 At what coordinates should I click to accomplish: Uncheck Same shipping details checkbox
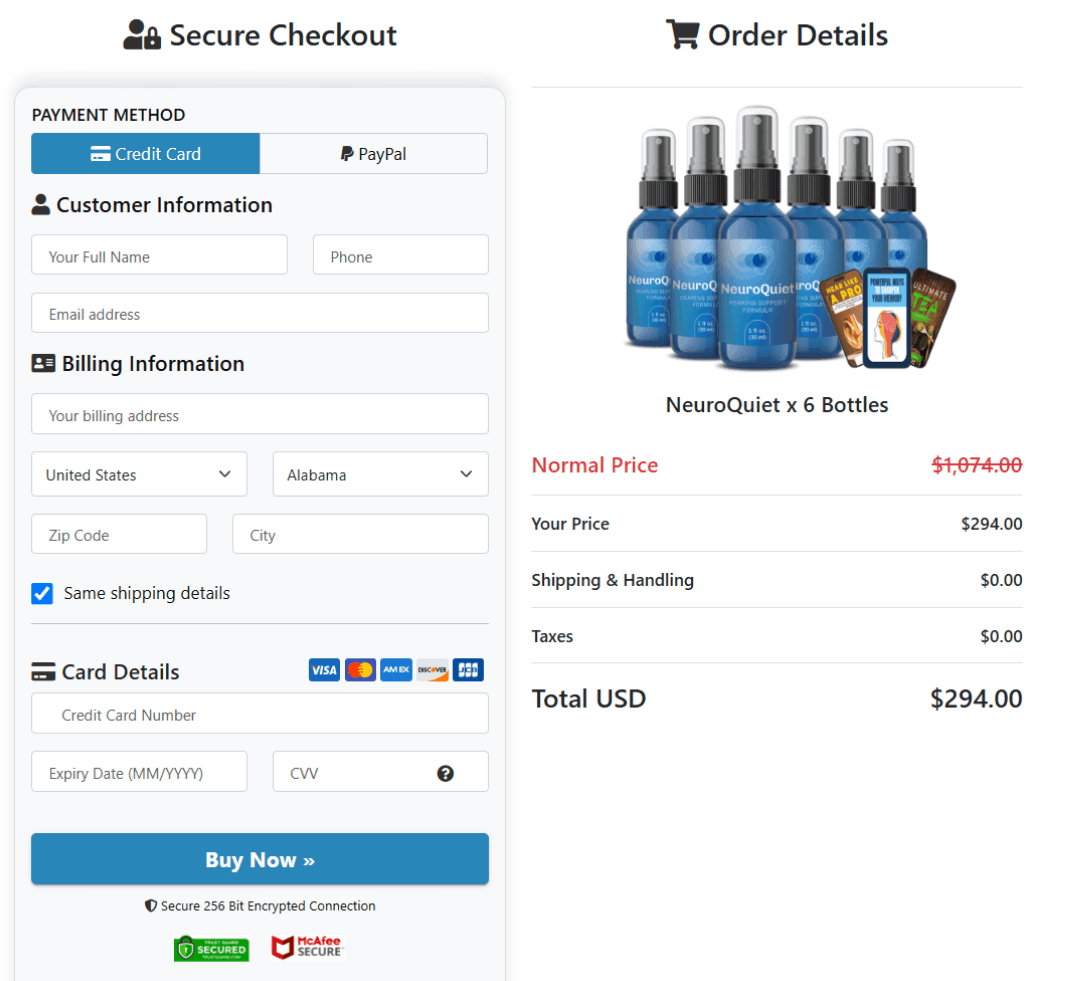tap(42, 593)
